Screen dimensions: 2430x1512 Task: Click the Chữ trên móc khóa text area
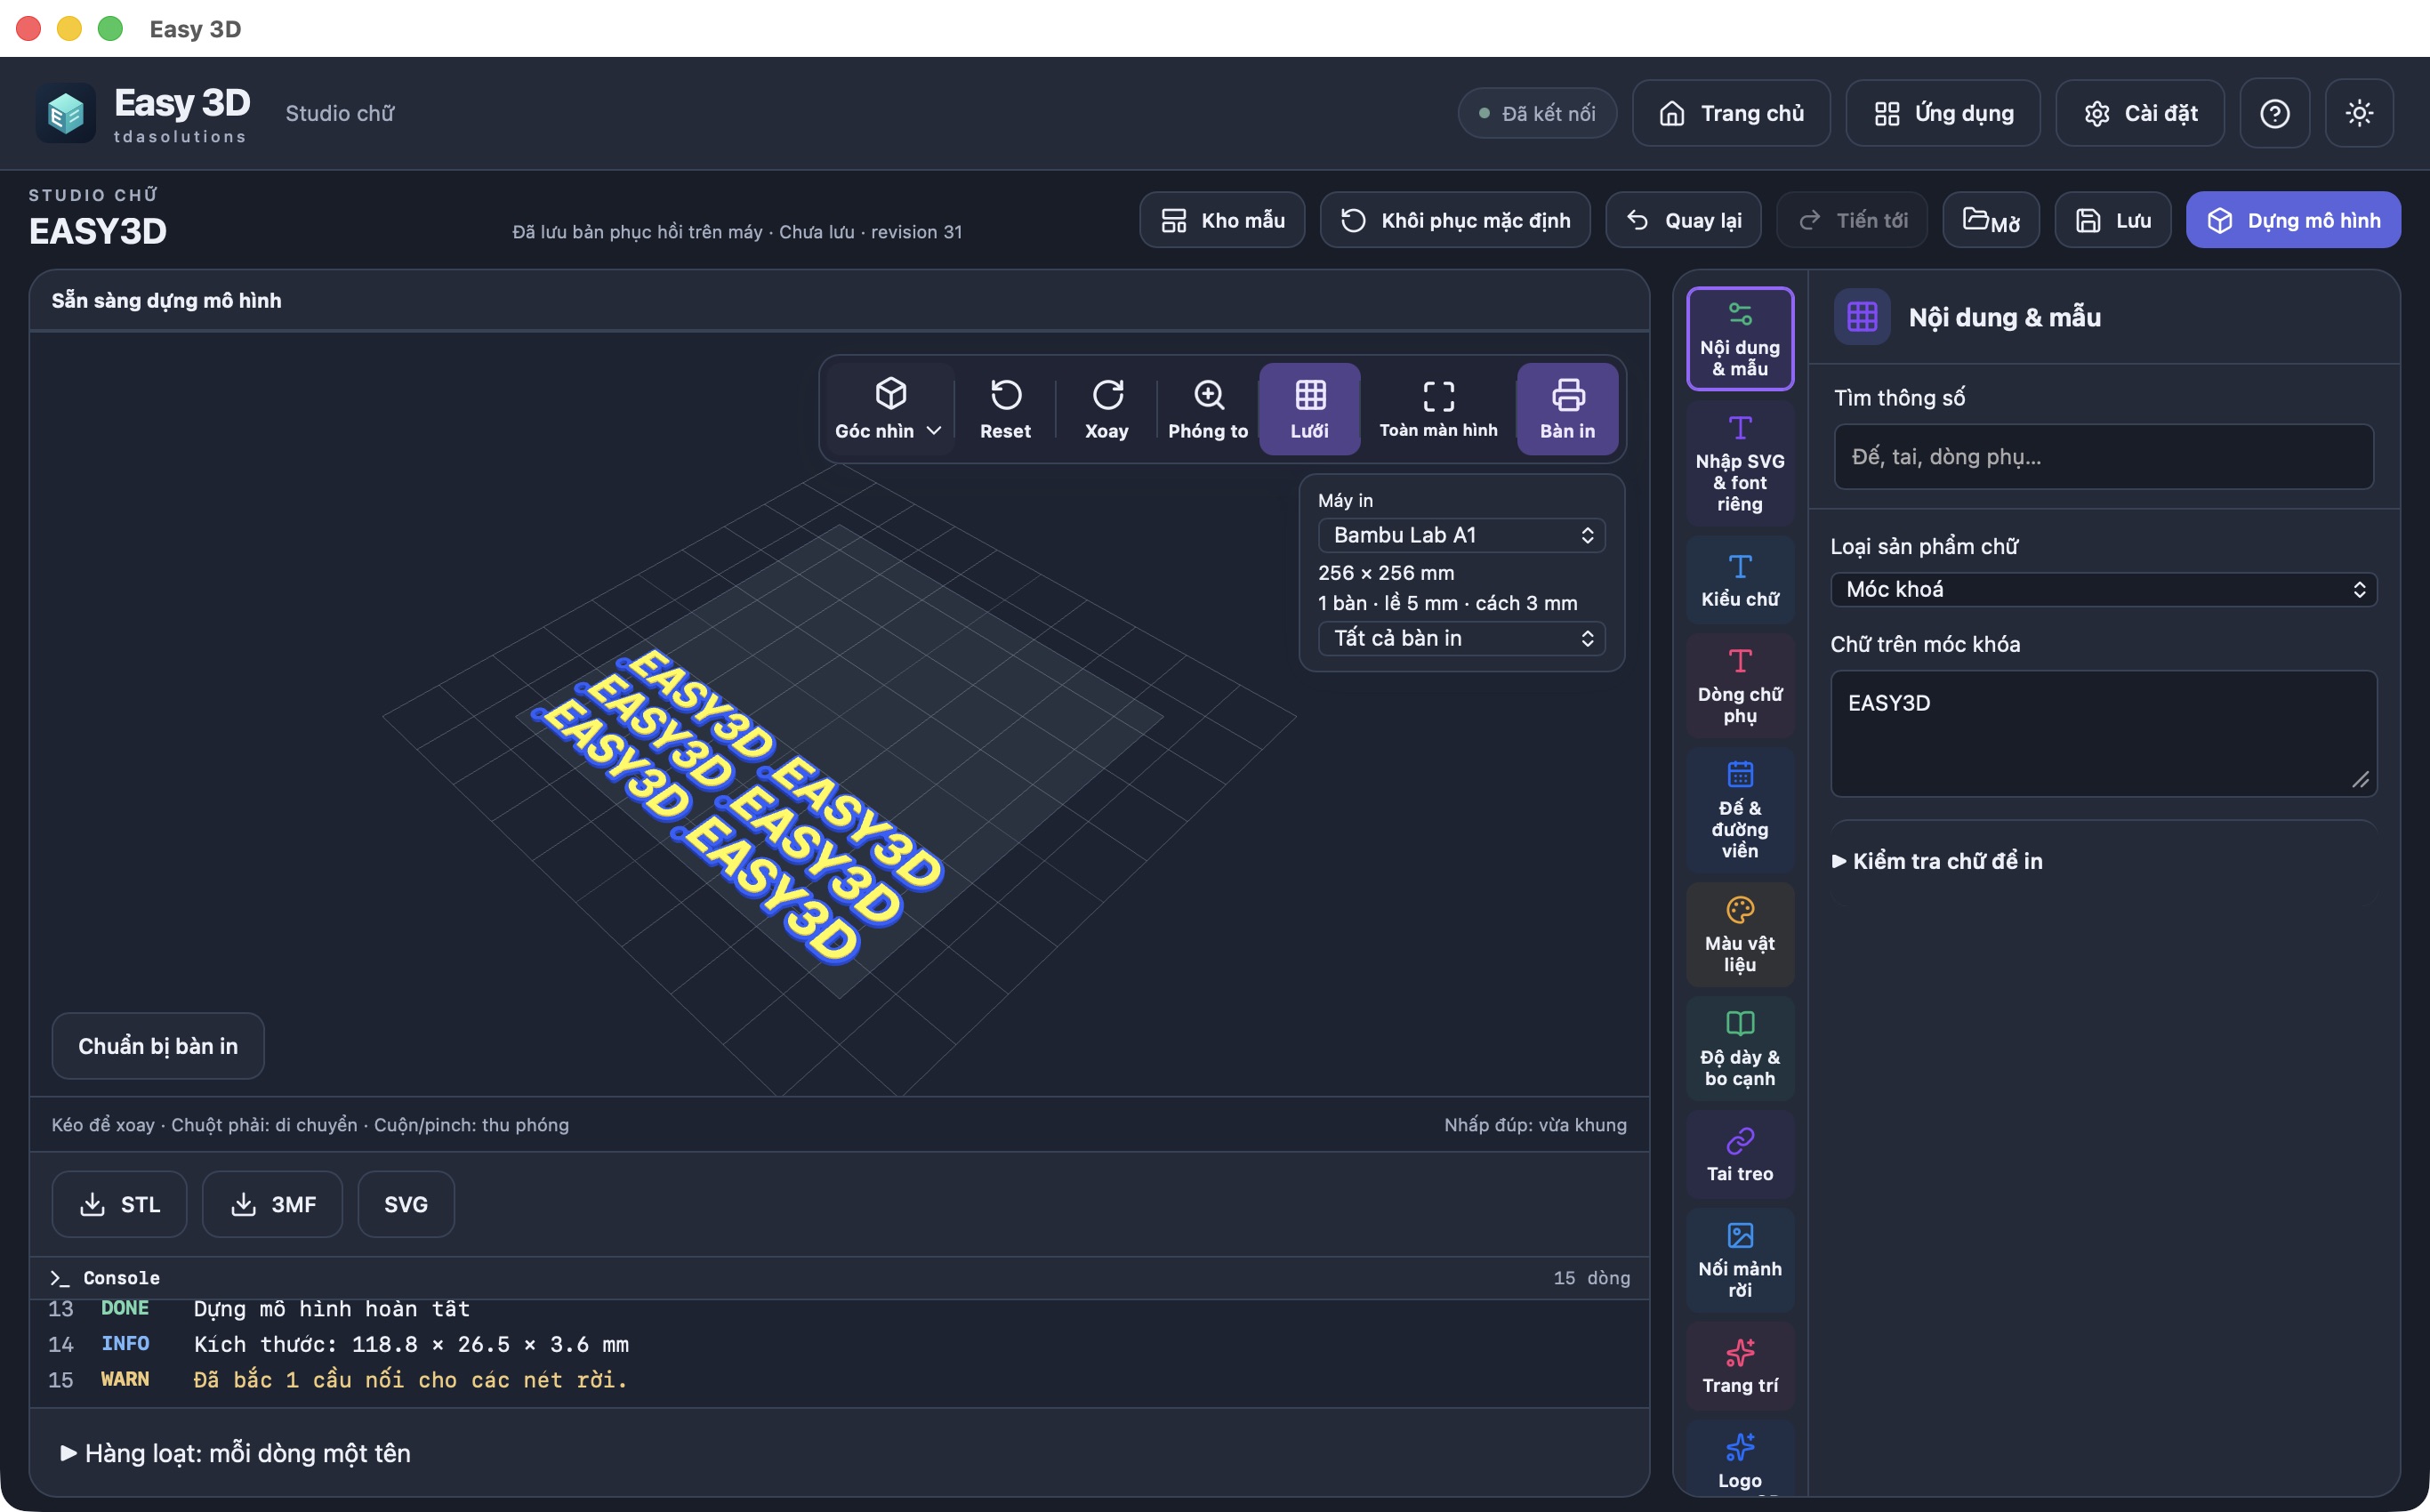[x=2103, y=734]
